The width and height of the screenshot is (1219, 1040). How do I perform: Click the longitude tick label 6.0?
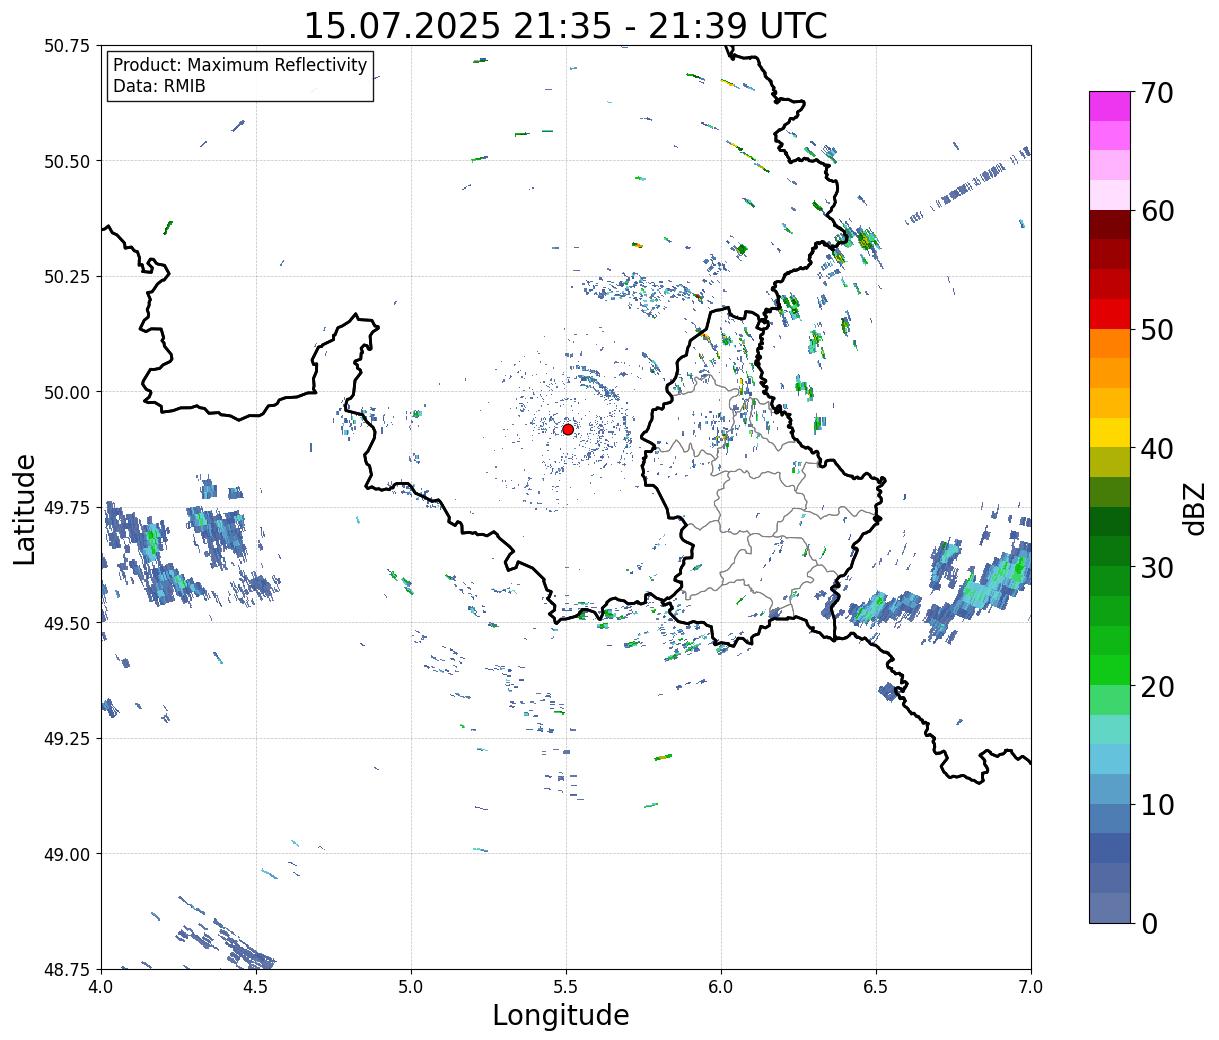click(x=721, y=987)
